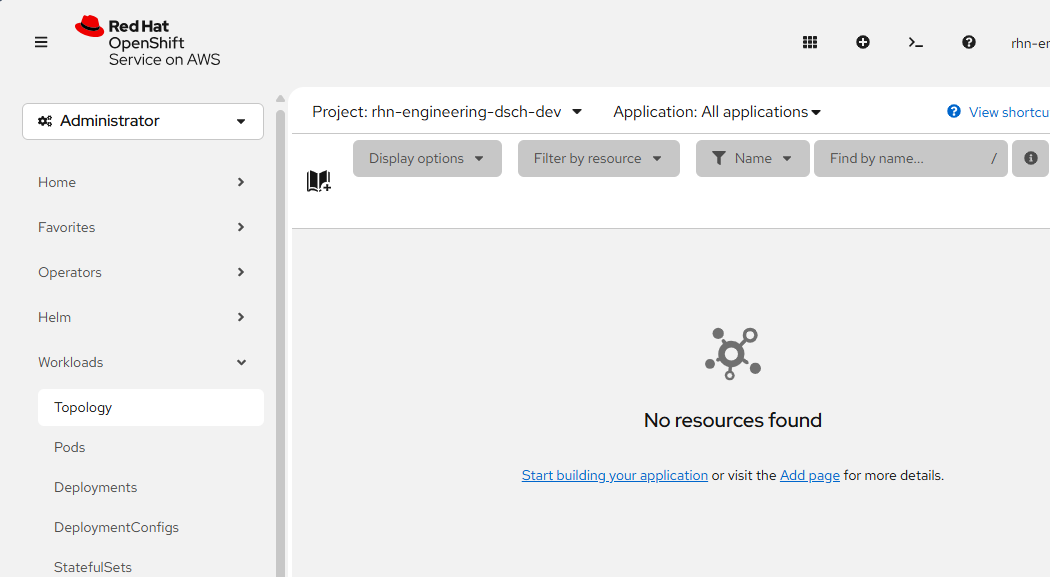Open the Administrator perspective switcher
The image size is (1050, 577).
[143, 121]
